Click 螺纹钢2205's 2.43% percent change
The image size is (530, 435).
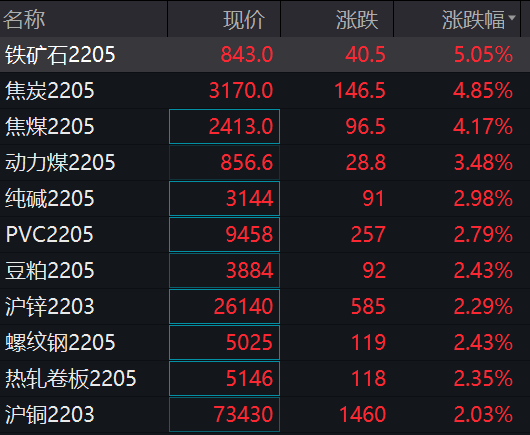tap(483, 342)
